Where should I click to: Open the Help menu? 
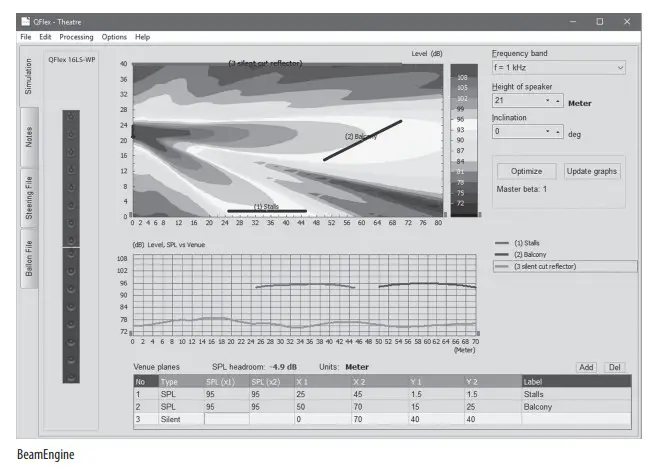coord(142,37)
